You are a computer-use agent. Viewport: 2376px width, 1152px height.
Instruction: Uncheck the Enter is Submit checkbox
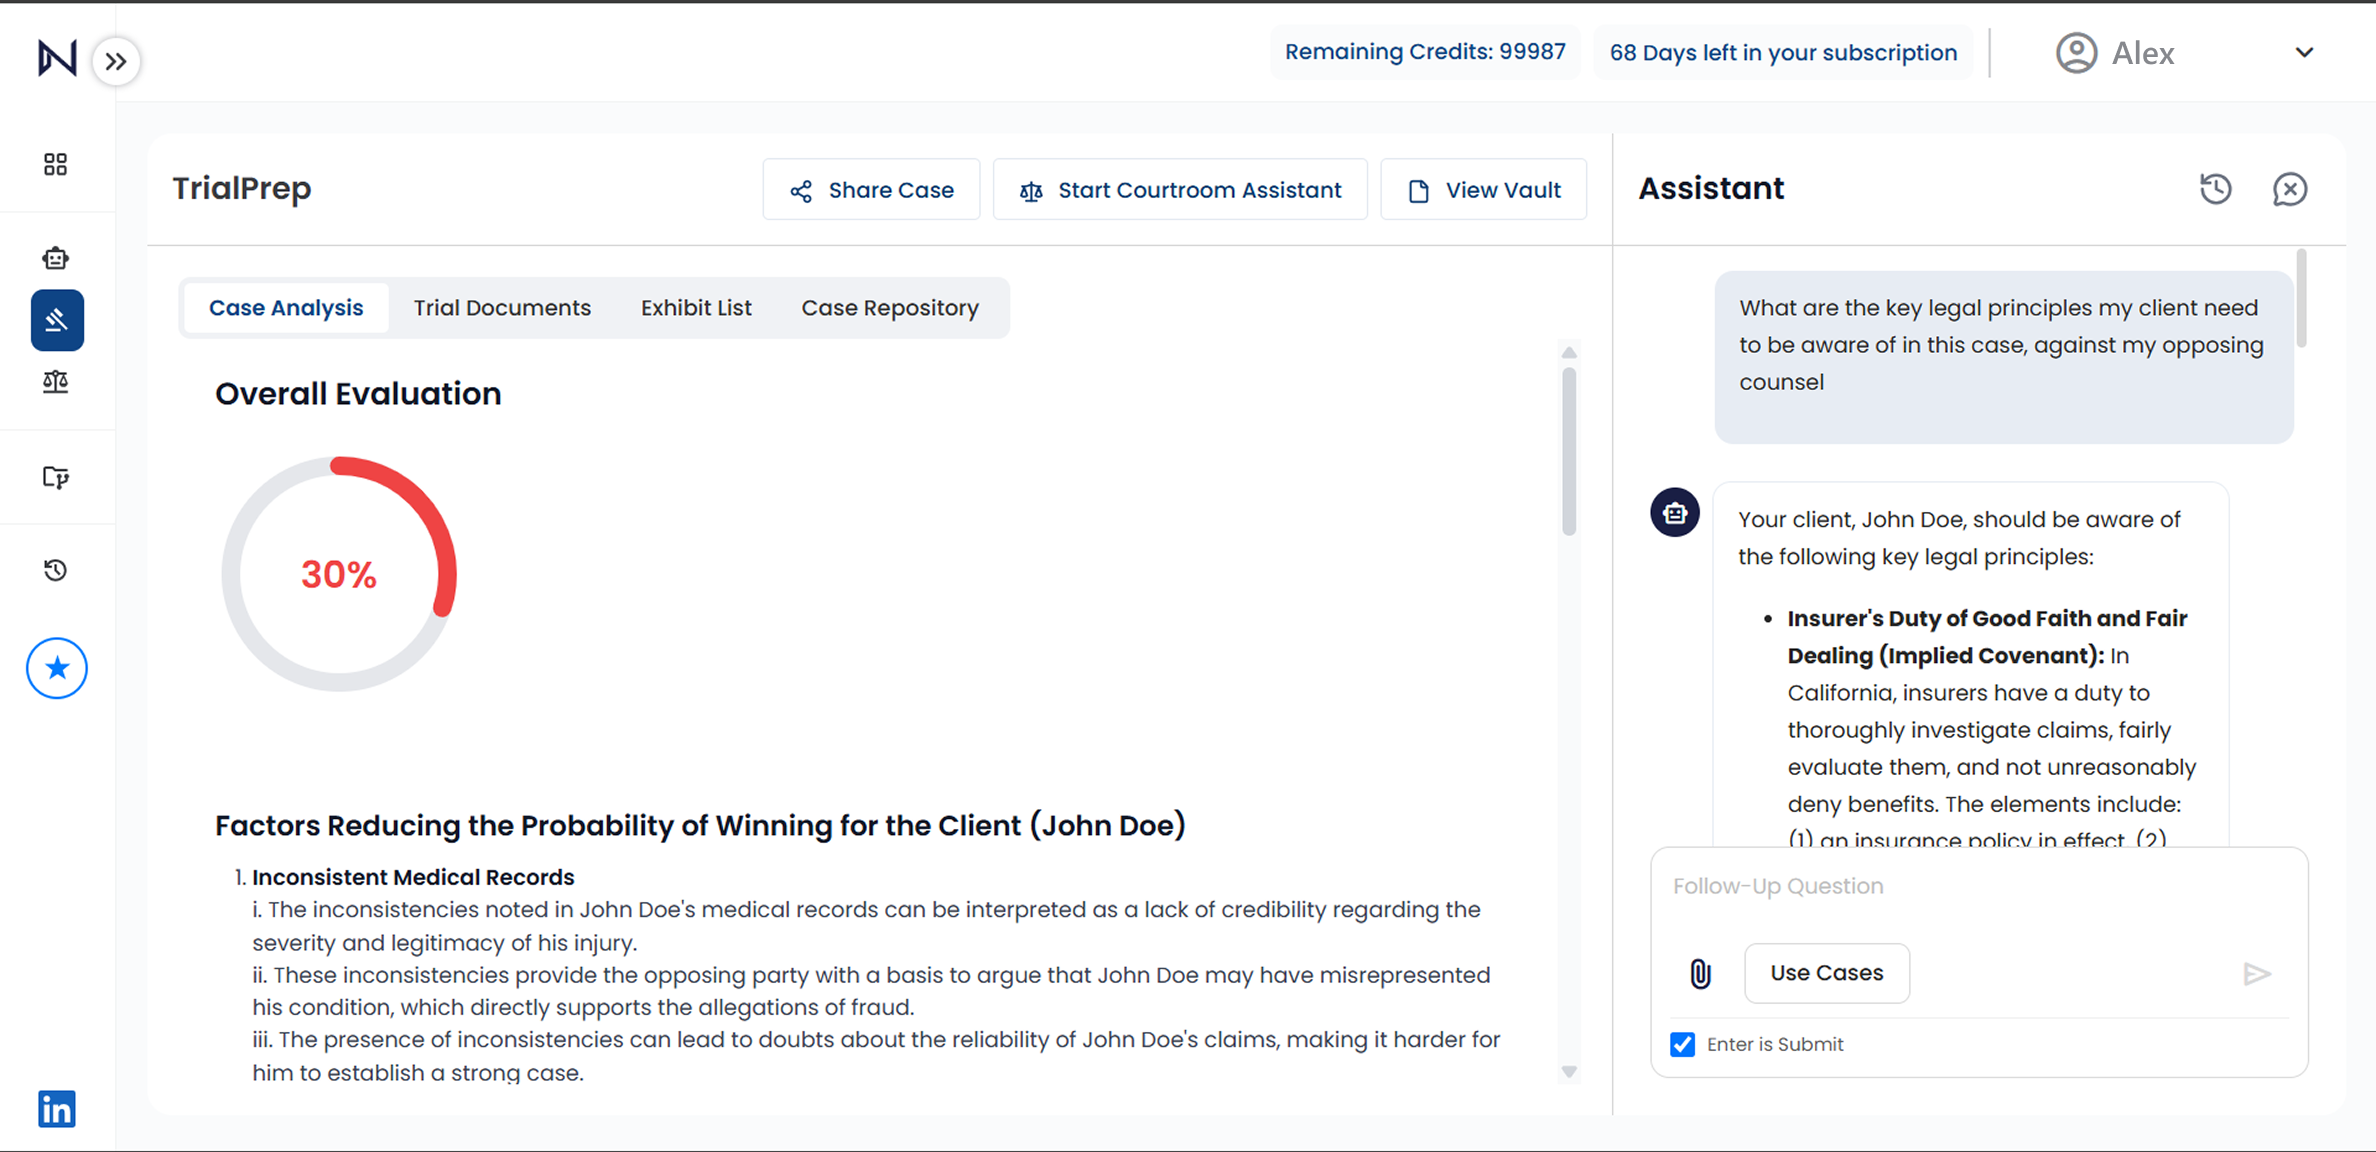coord(1683,1044)
